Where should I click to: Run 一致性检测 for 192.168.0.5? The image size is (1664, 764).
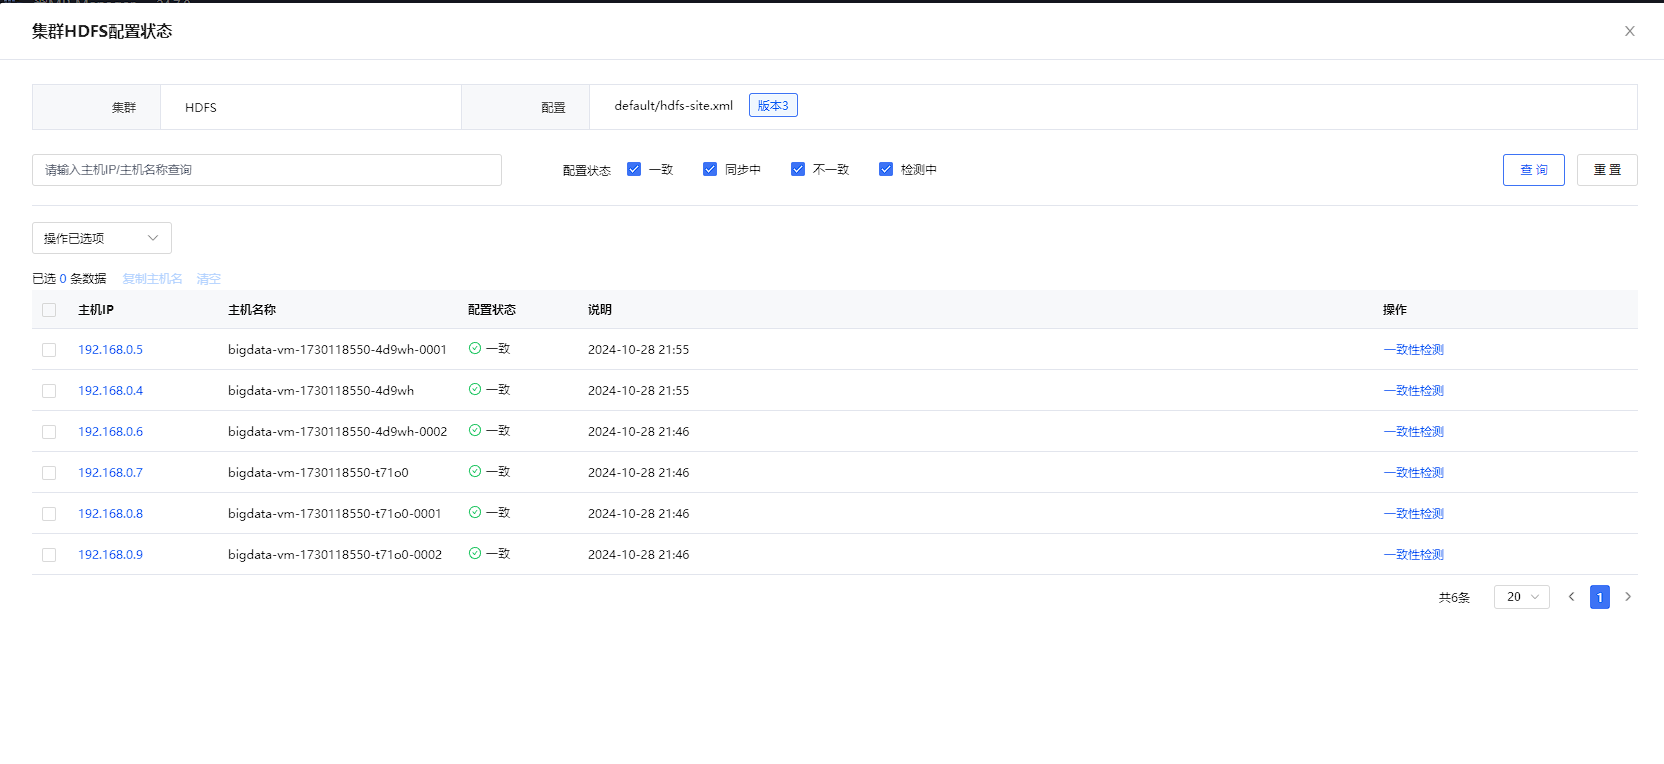click(x=1413, y=350)
